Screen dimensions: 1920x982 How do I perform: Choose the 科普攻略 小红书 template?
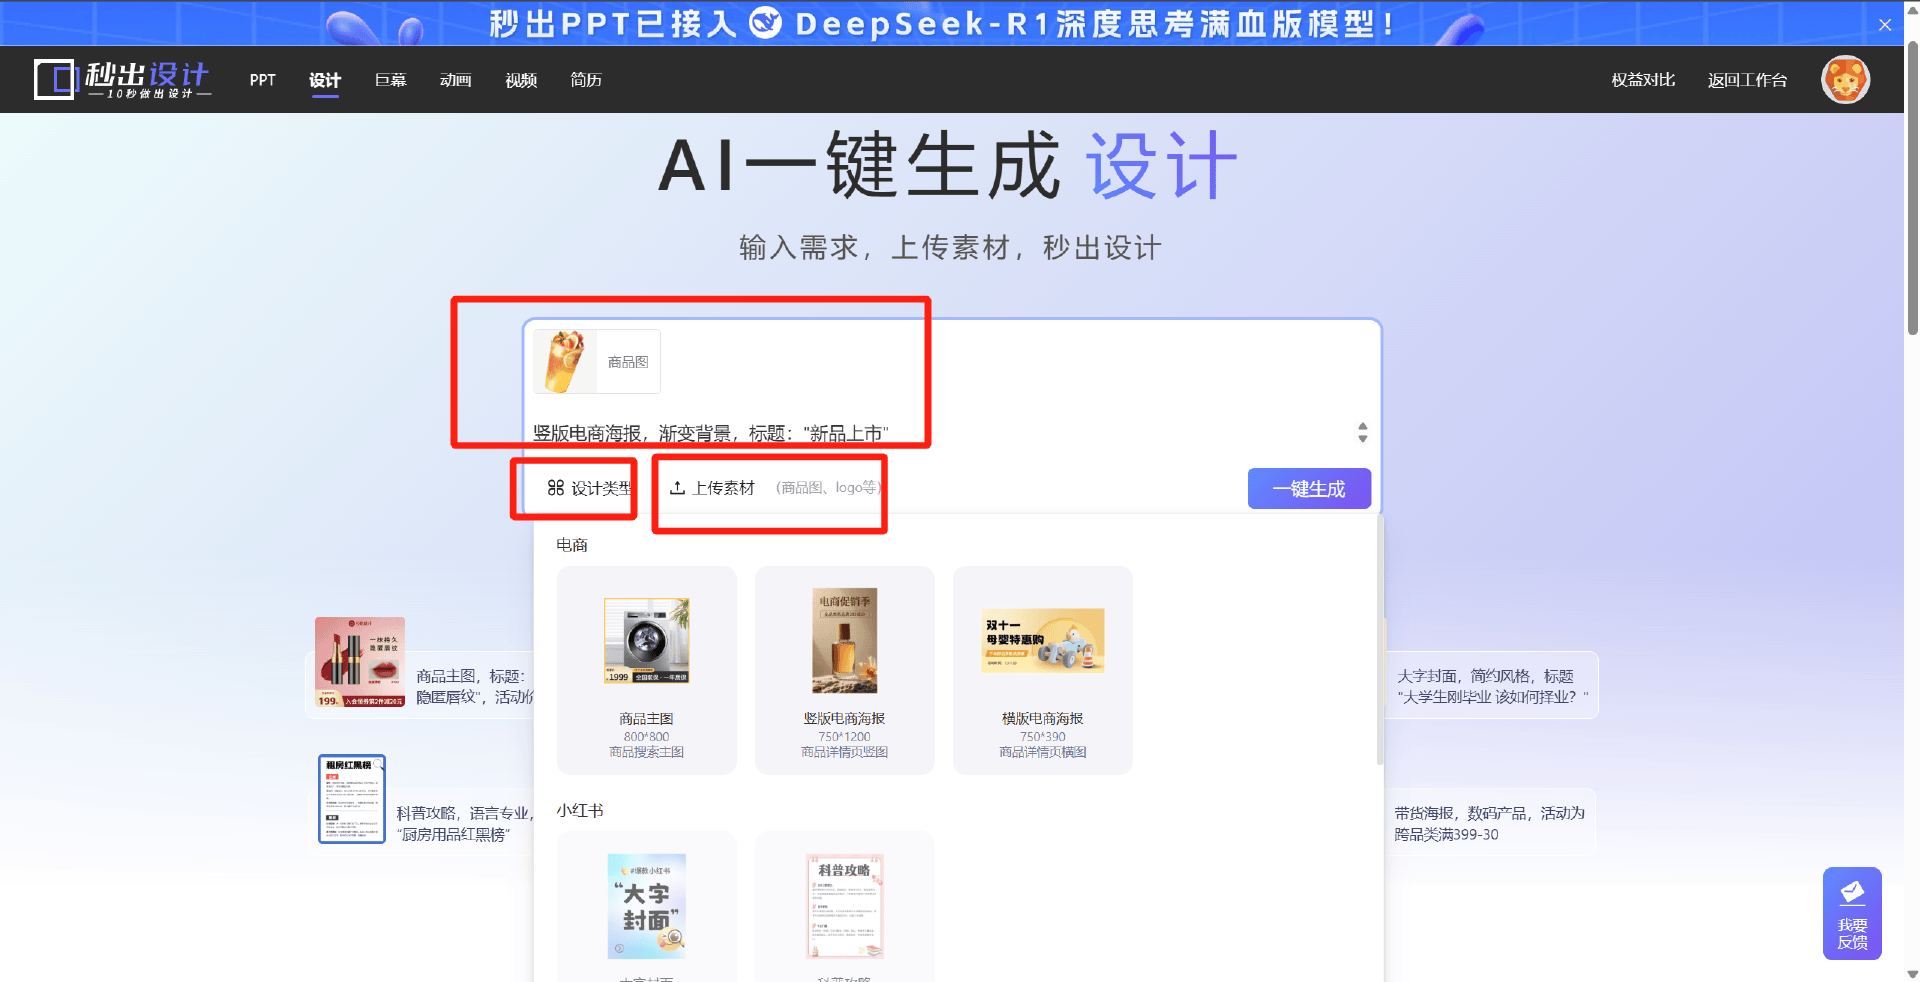[x=844, y=906]
